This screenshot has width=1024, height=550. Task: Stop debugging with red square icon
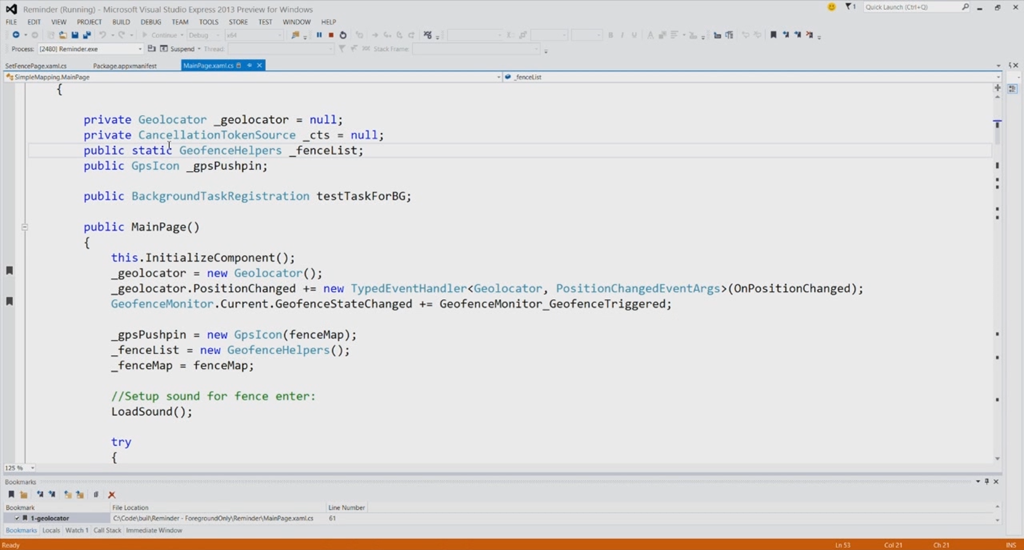[x=331, y=35]
